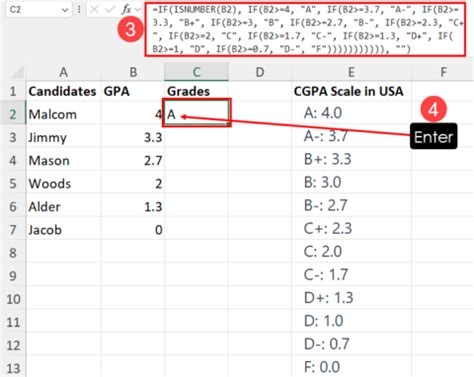Select the cell containing 'Mason'
Viewport: 474px width, 377px height.
64,160
